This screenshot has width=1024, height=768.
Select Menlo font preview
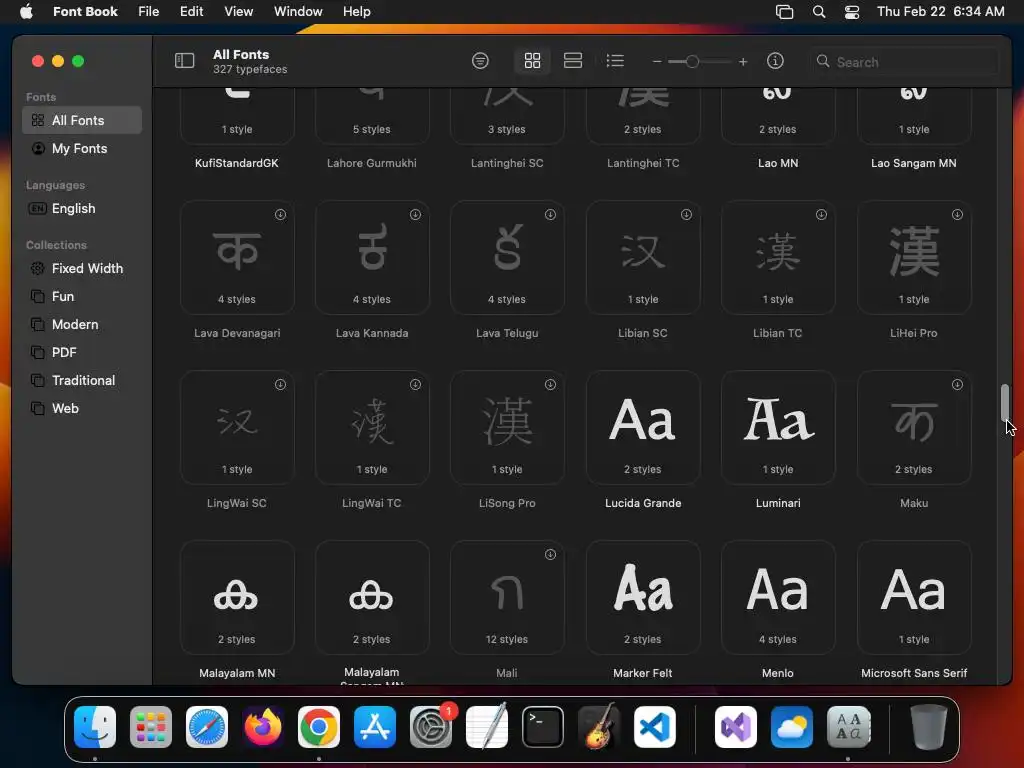(x=778, y=597)
